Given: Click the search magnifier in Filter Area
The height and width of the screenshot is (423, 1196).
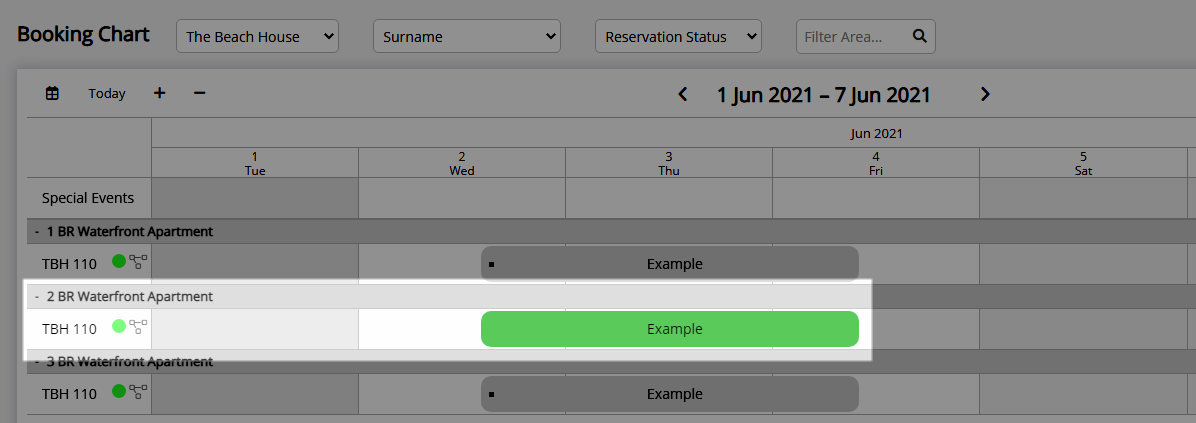Looking at the screenshot, I should (919, 36).
